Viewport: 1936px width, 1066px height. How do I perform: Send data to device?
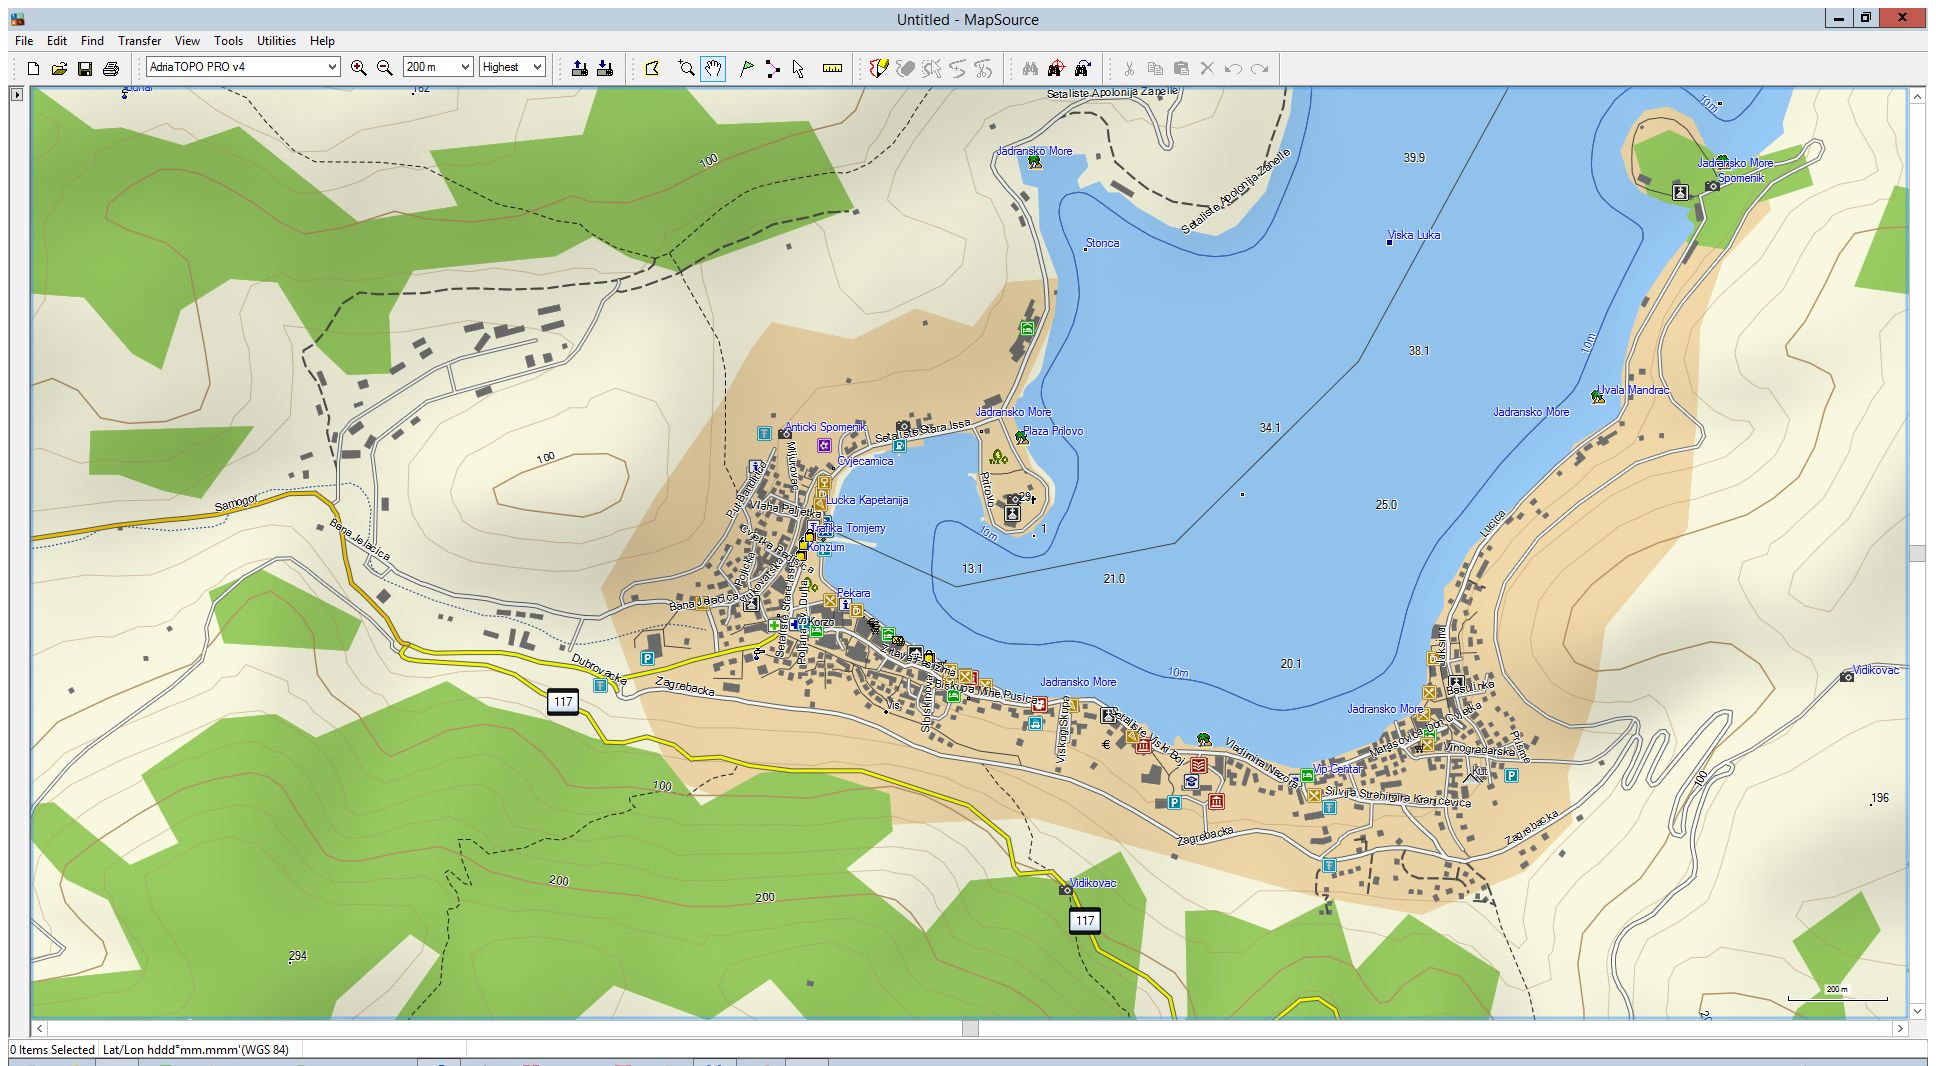click(x=579, y=68)
